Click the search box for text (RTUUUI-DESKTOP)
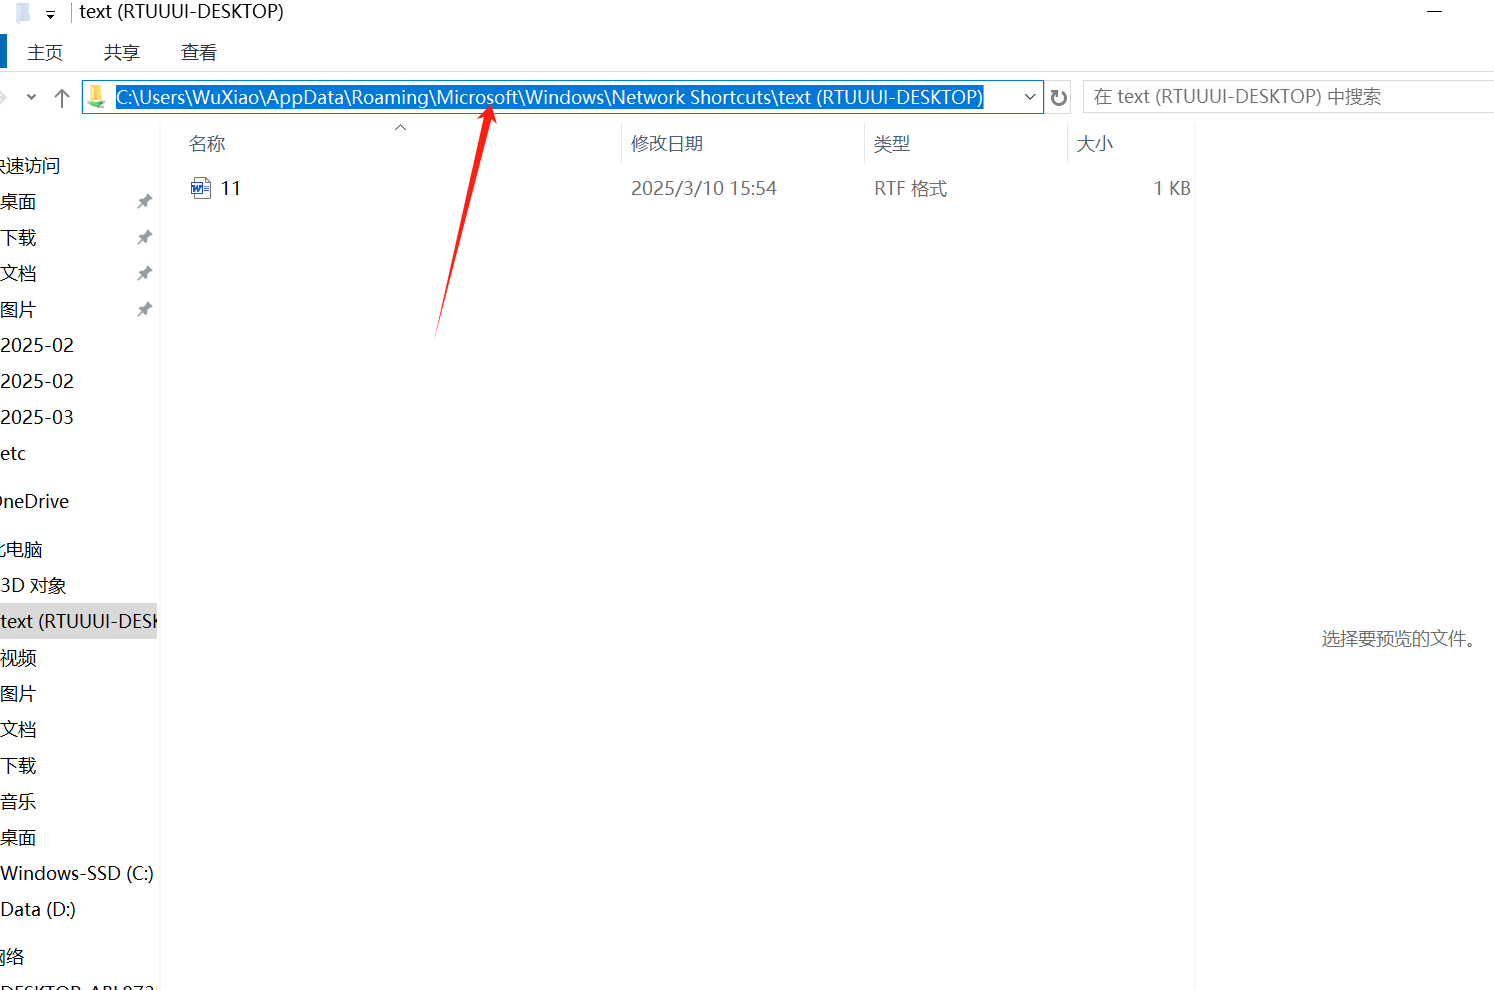 click(x=1285, y=97)
